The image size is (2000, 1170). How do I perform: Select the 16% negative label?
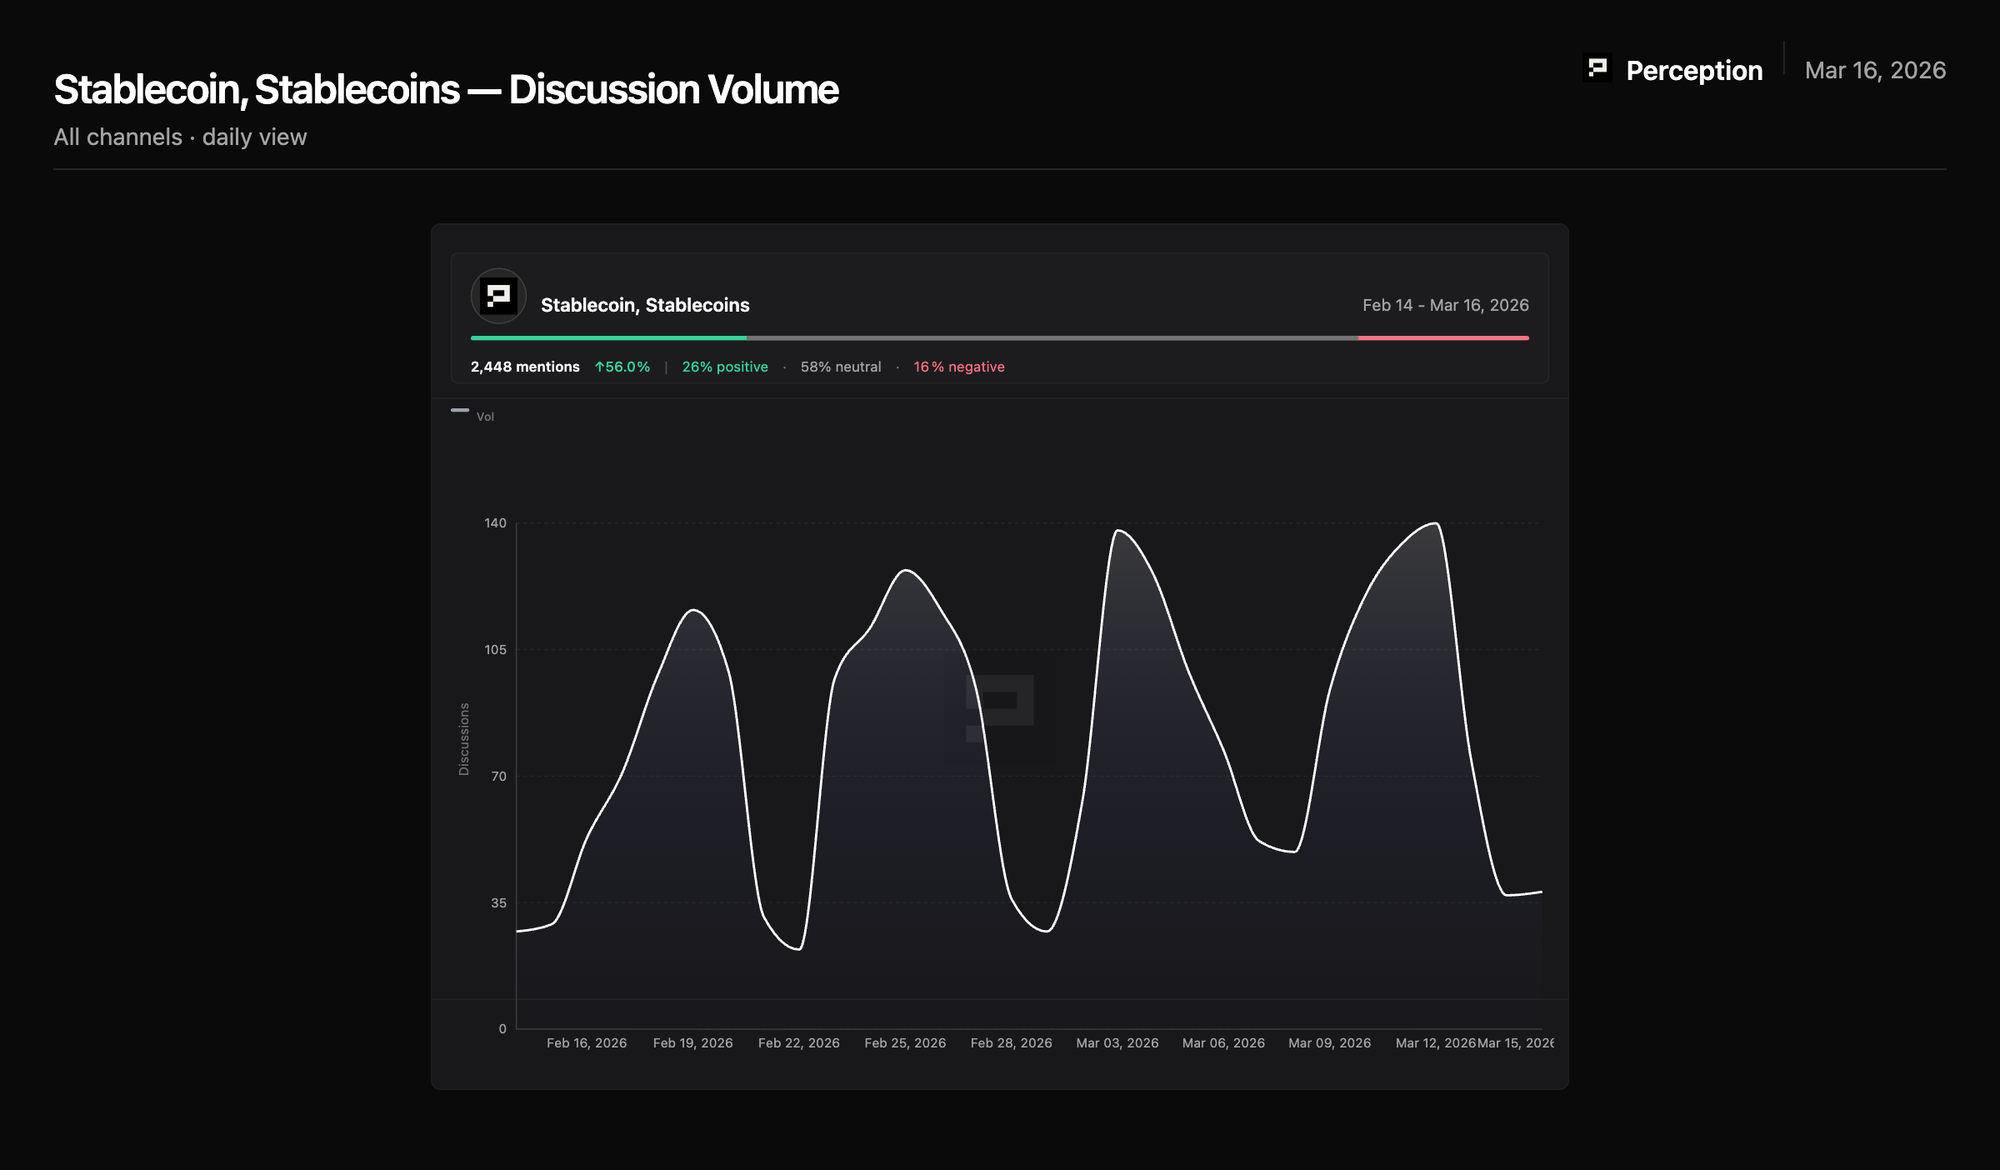pos(959,367)
